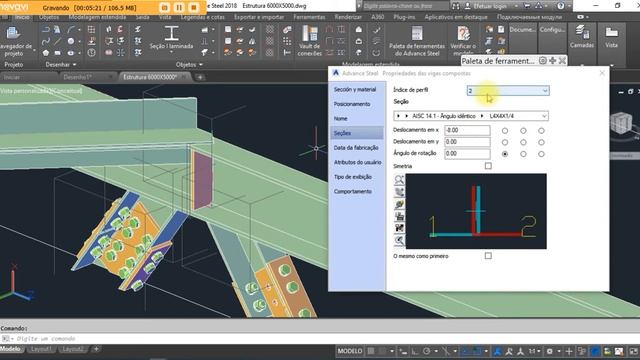The image size is (640, 360).
Task: Close the Propriedades das vigas compostas dialog
Action: (x=602, y=73)
